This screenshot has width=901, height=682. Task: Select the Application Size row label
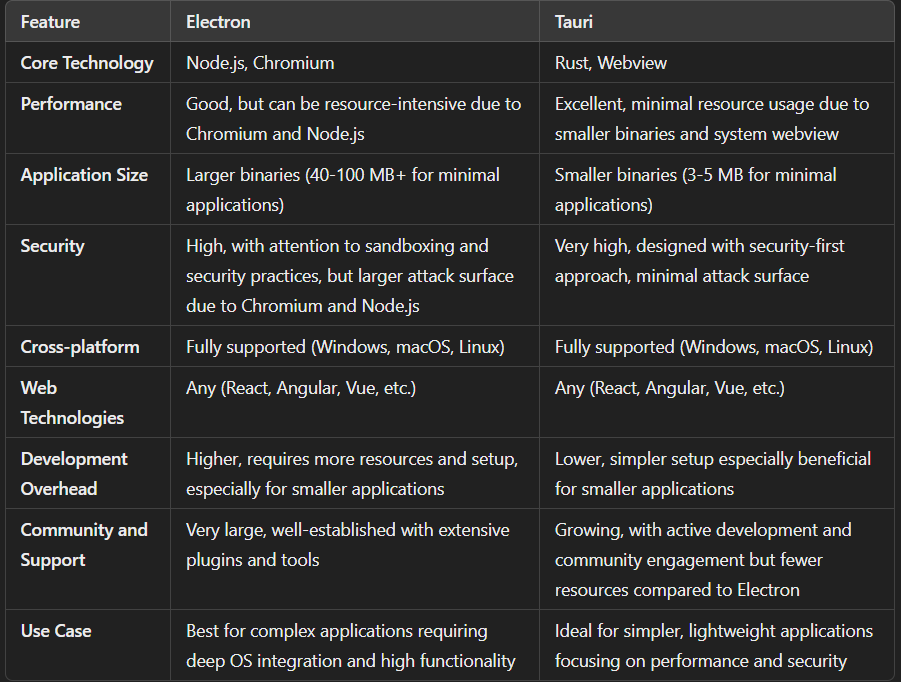[84, 175]
